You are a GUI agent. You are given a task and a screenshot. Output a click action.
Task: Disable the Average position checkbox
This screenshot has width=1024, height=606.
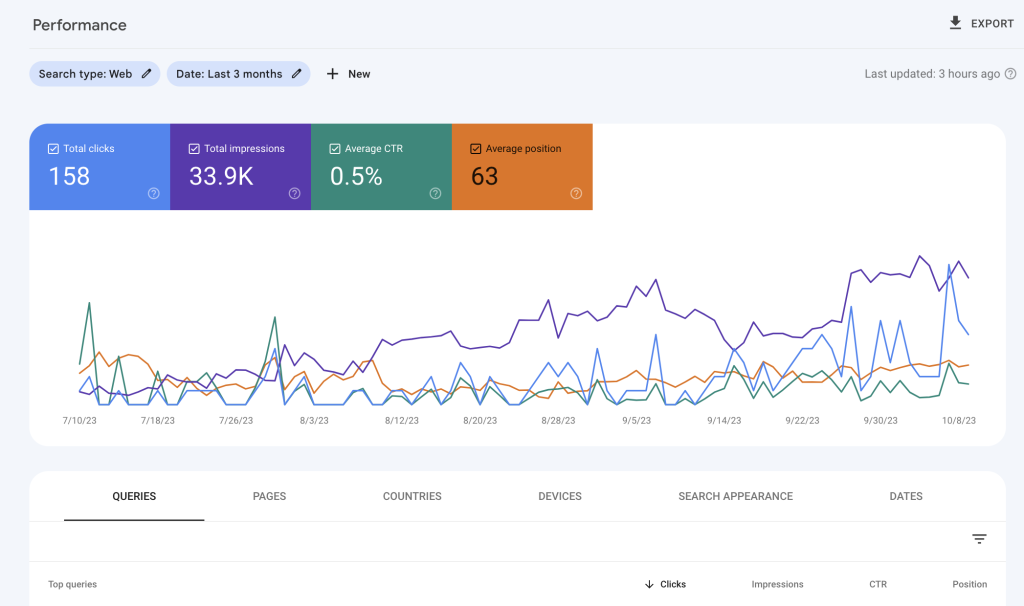475,149
